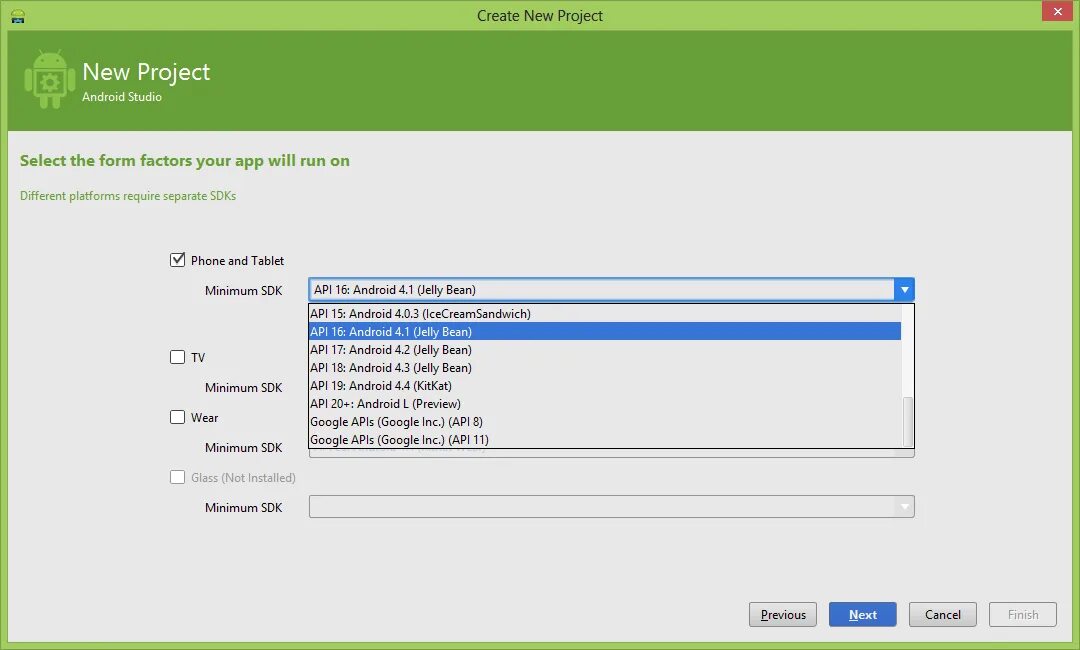Click the Glass (Not Installed) checkbox
Screen dimensions: 1080x650
click(x=178, y=477)
